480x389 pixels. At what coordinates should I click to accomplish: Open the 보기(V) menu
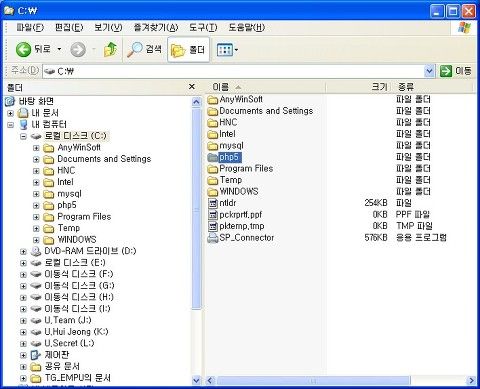(x=108, y=27)
